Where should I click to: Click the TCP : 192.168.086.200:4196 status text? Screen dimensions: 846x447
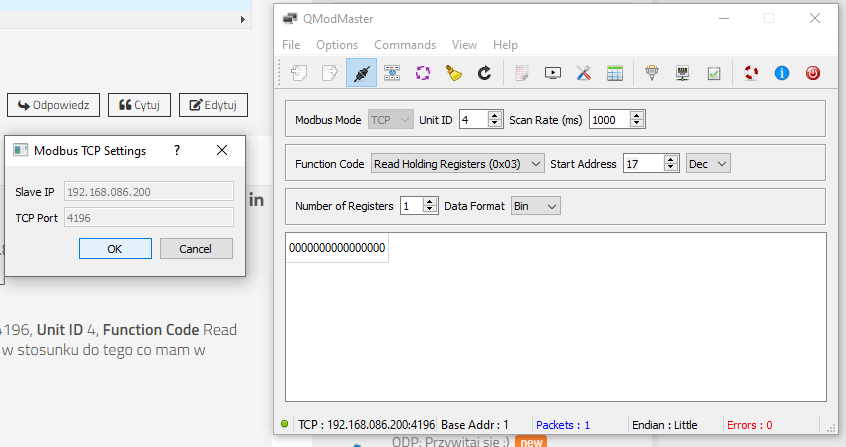click(366, 425)
